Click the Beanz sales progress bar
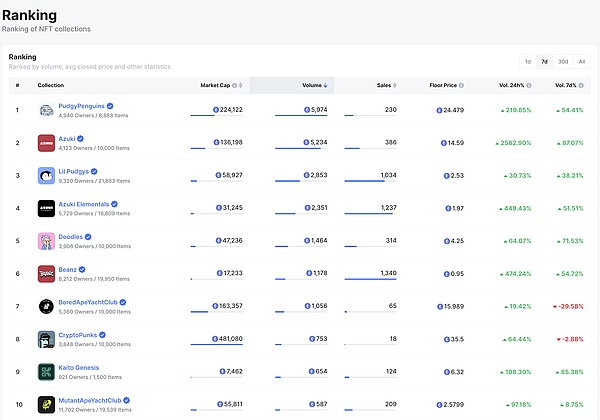The height and width of the screenshot is (420, 600). pyautogui.click(x=370, y=279)
